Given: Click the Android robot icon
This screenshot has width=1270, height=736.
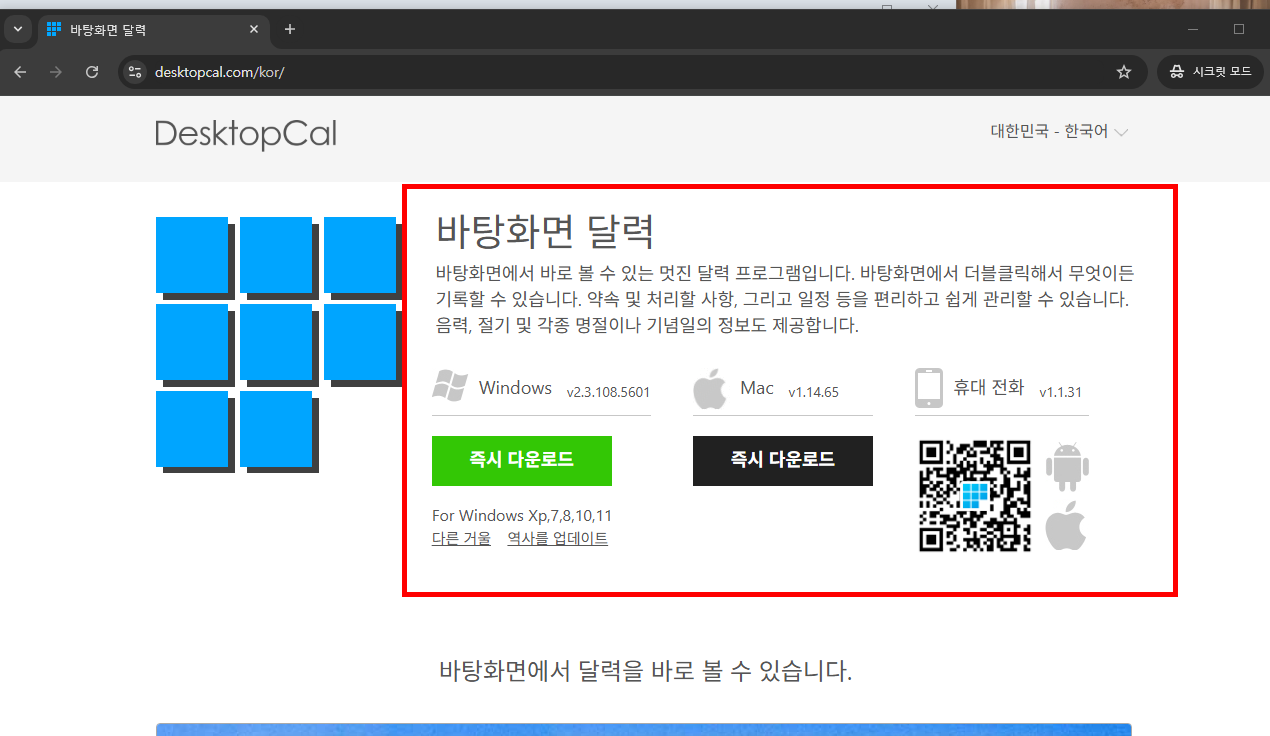Looking at the screenshot, I should [x=1067, y=467].
